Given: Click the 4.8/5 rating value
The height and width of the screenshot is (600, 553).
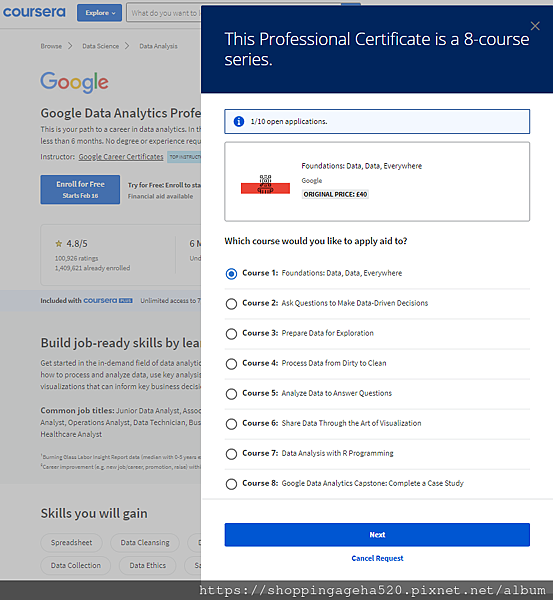Looking at the screenshot, I should point(77,243).
